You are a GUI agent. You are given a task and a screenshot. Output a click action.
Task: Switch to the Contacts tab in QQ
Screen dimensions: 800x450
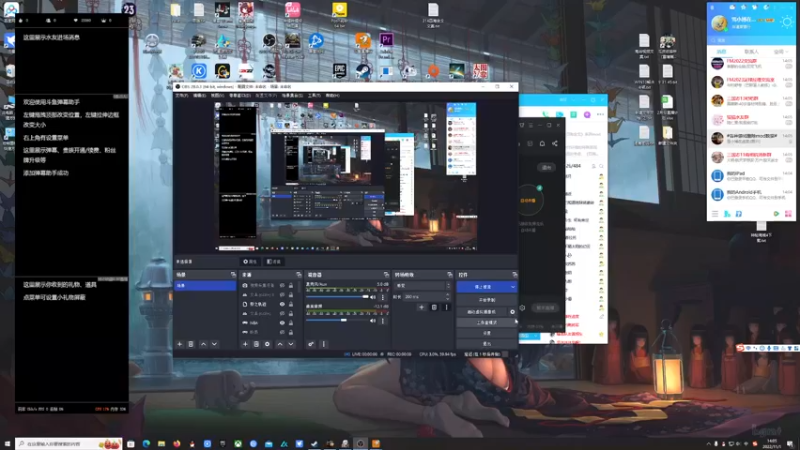point(752,52)
